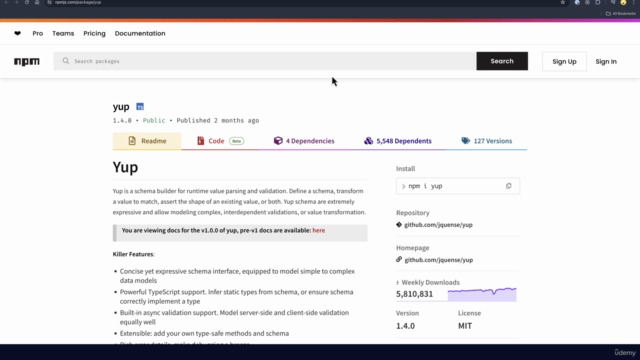This screenshot has height=360, width=640.
Task: Open the Pricing page link
Action: 94,33
